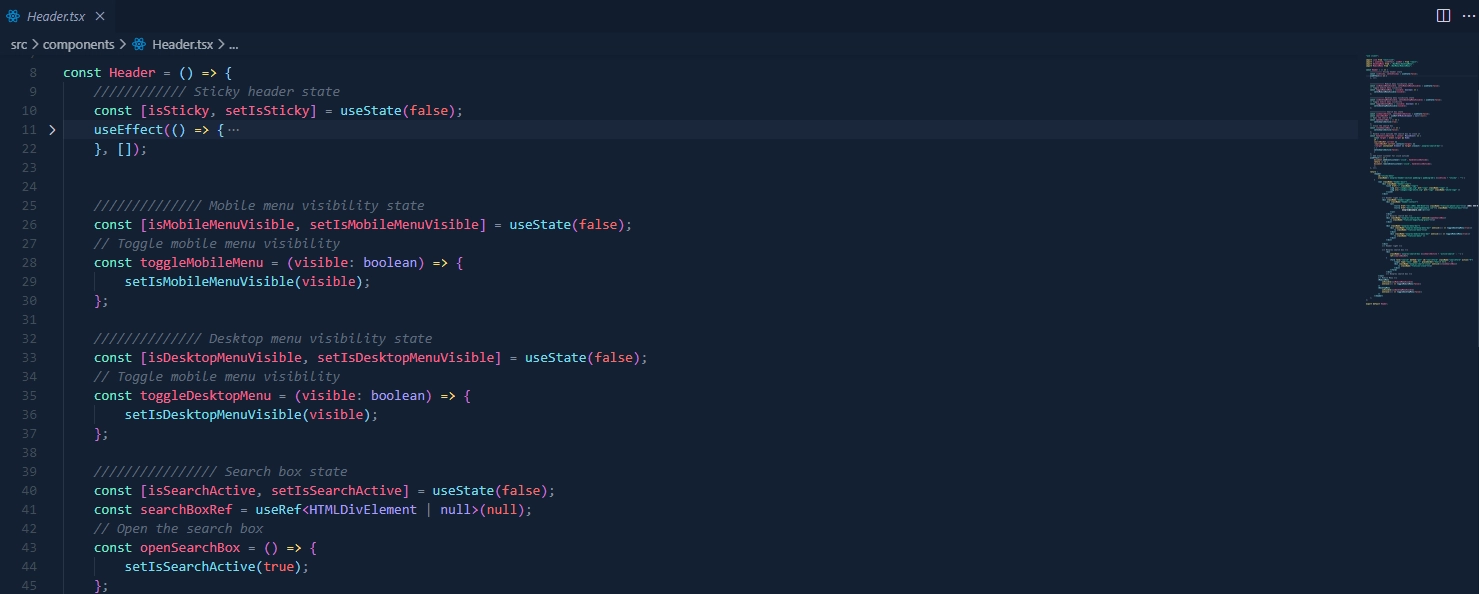The image size is (1479, 594).
Task: Select the Header.tsx breadcrumb item
Action: tap(182, 45)
